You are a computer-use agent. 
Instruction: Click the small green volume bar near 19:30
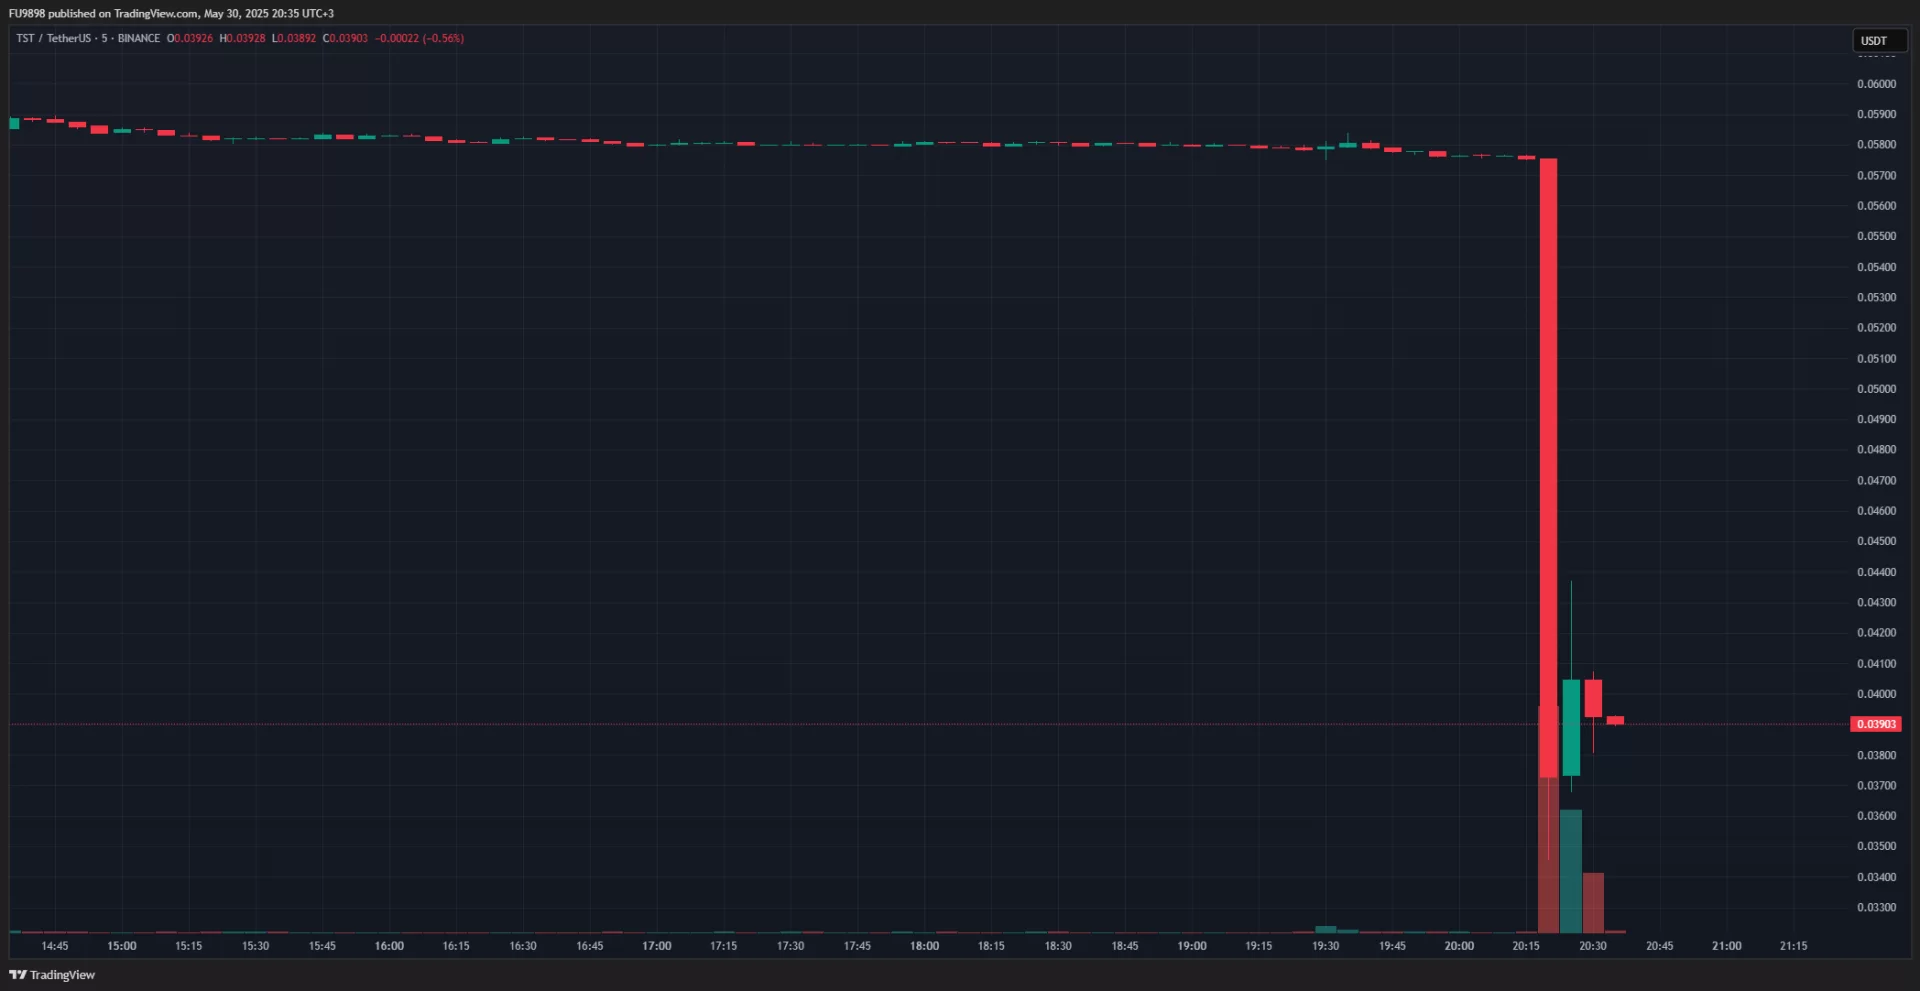(1325, 929)
